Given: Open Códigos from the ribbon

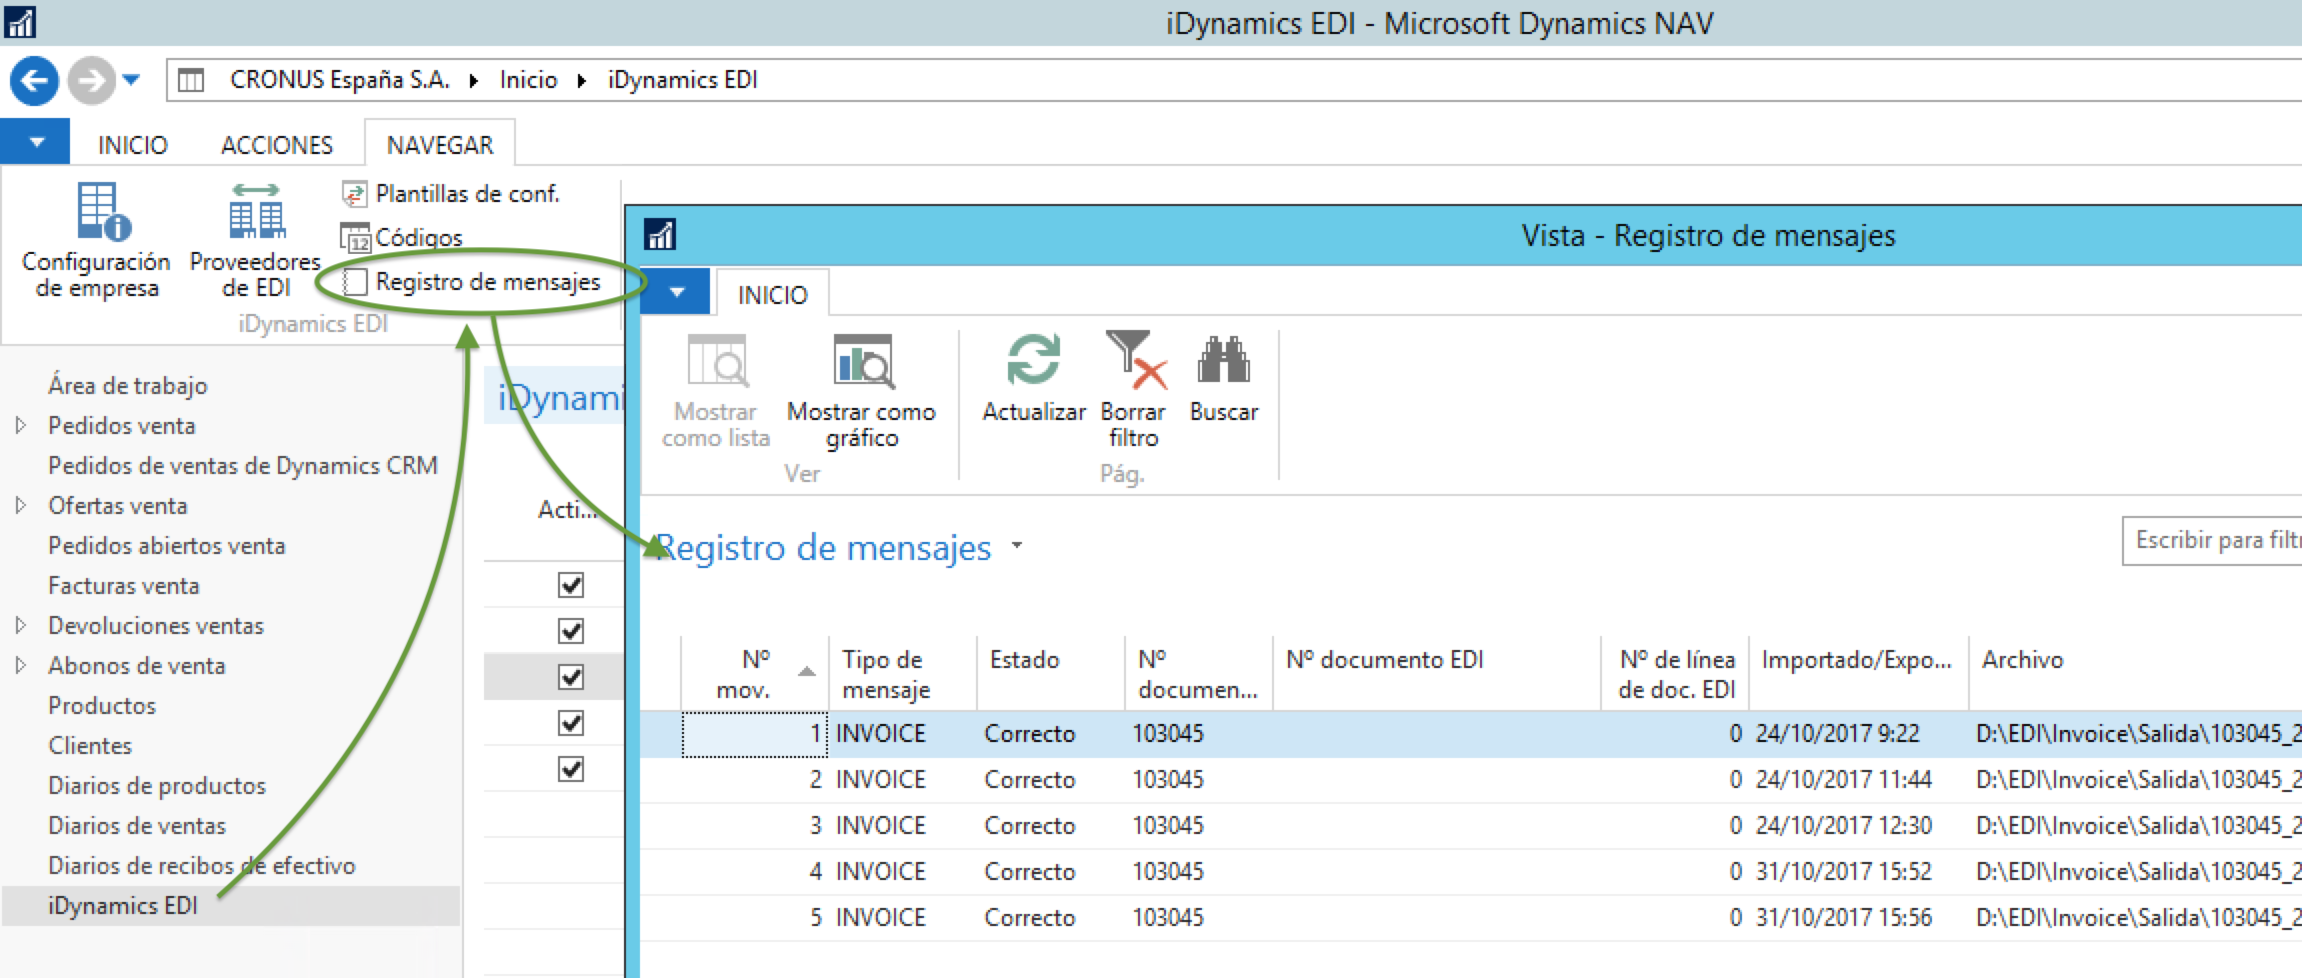Looking at the screenshot, I should click(402, 237).
